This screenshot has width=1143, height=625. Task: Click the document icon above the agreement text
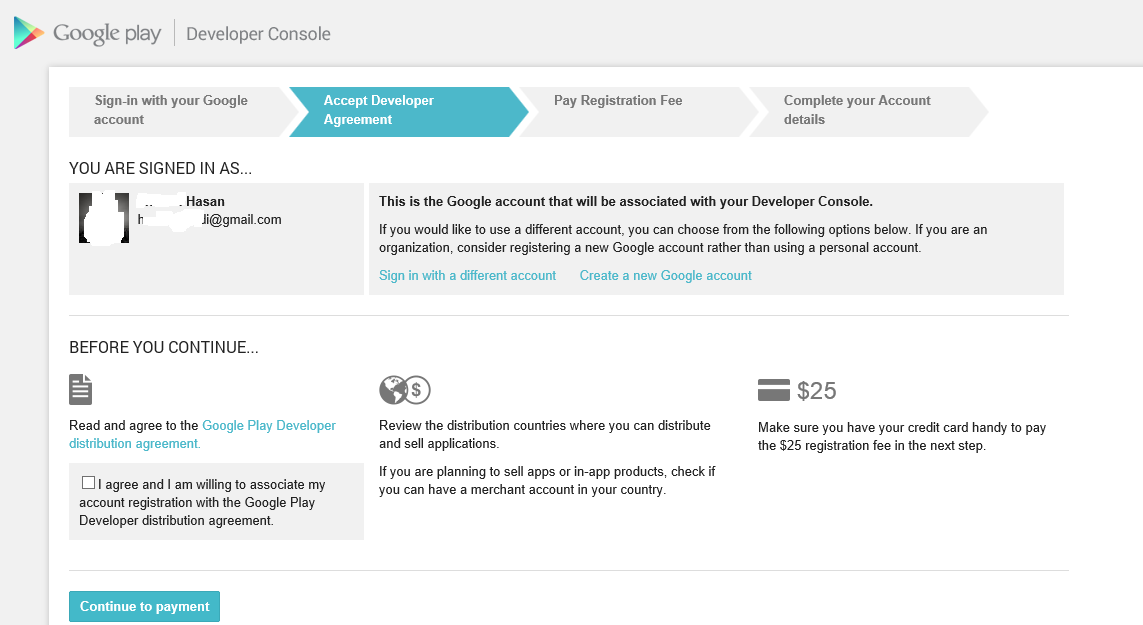point(81,390)
